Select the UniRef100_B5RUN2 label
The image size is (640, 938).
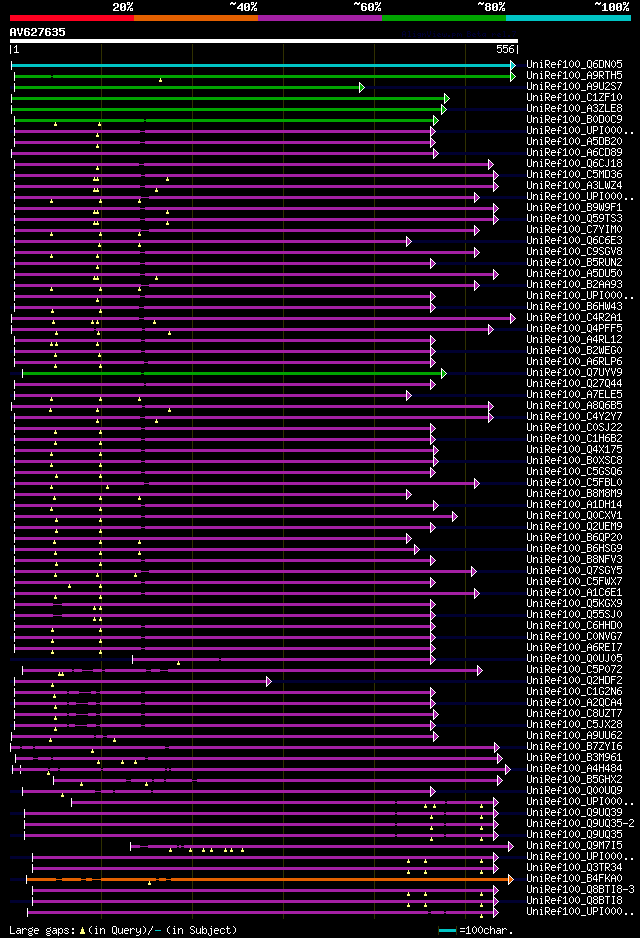(574, 262)
